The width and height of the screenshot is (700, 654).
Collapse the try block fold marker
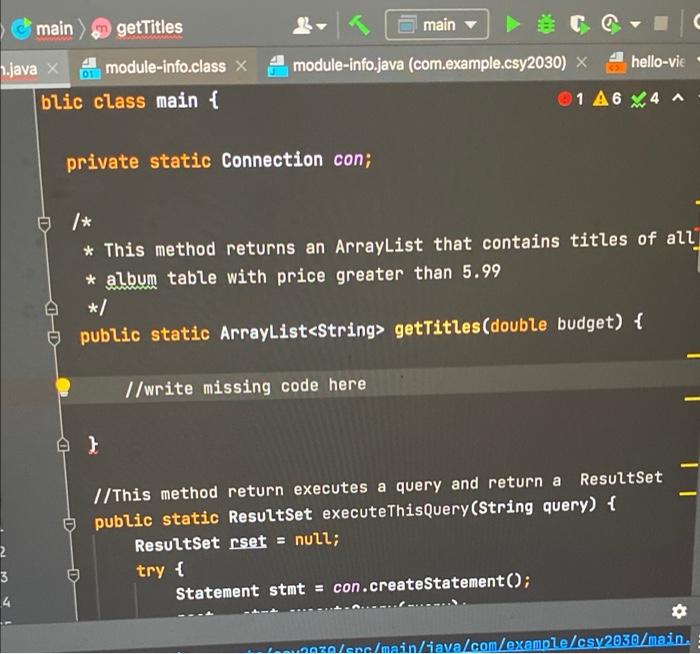tap(74, 575)
